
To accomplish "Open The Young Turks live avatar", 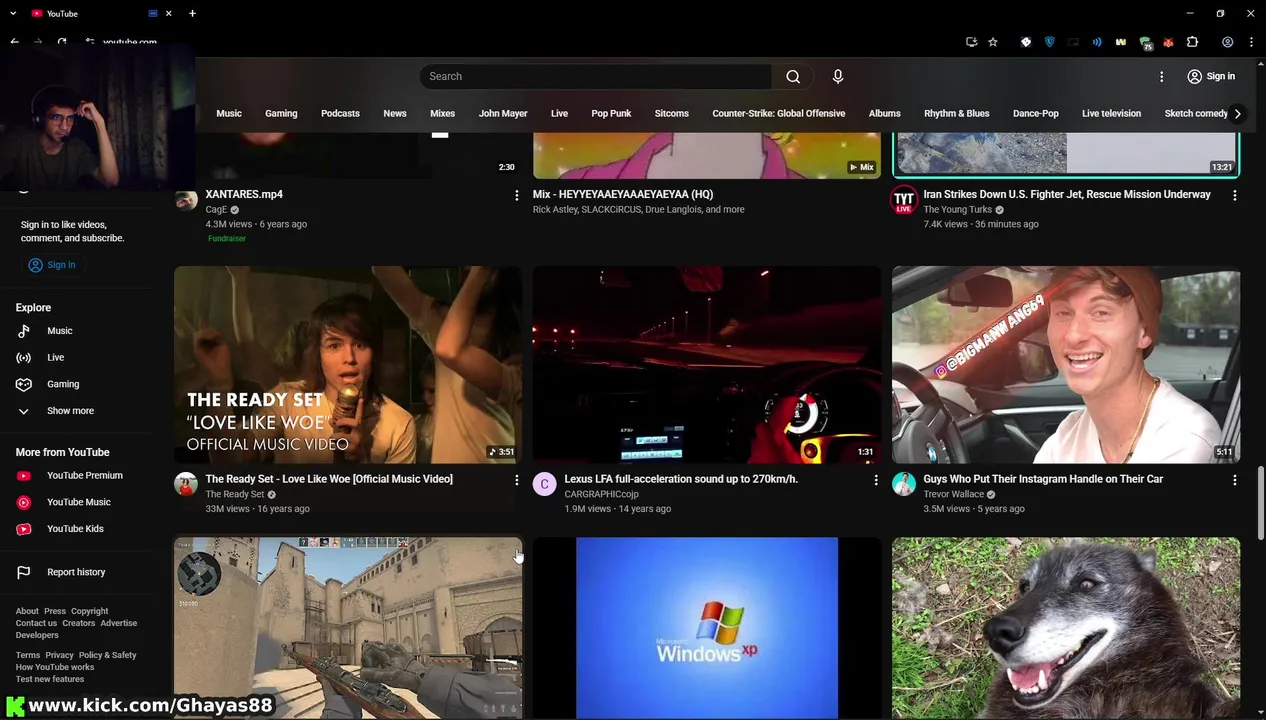I will pos(904,199).
